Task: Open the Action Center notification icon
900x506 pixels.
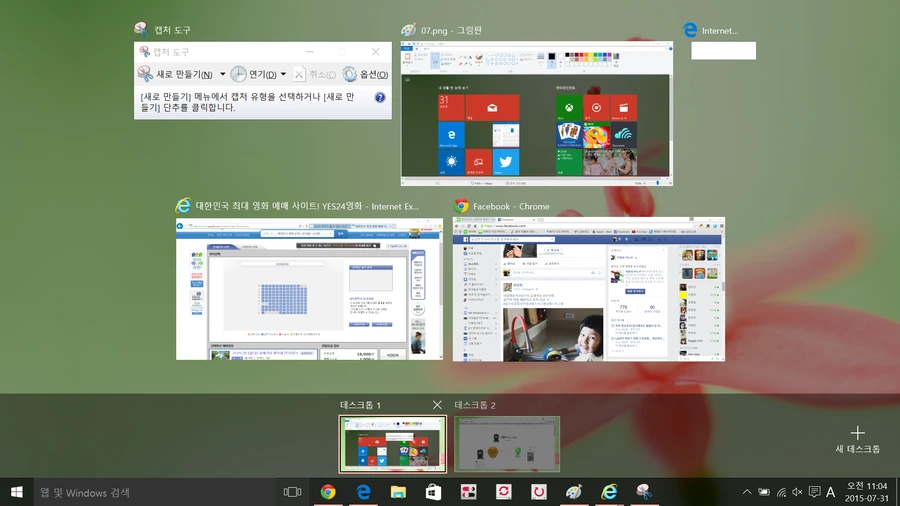Action: tap(814, 492)
